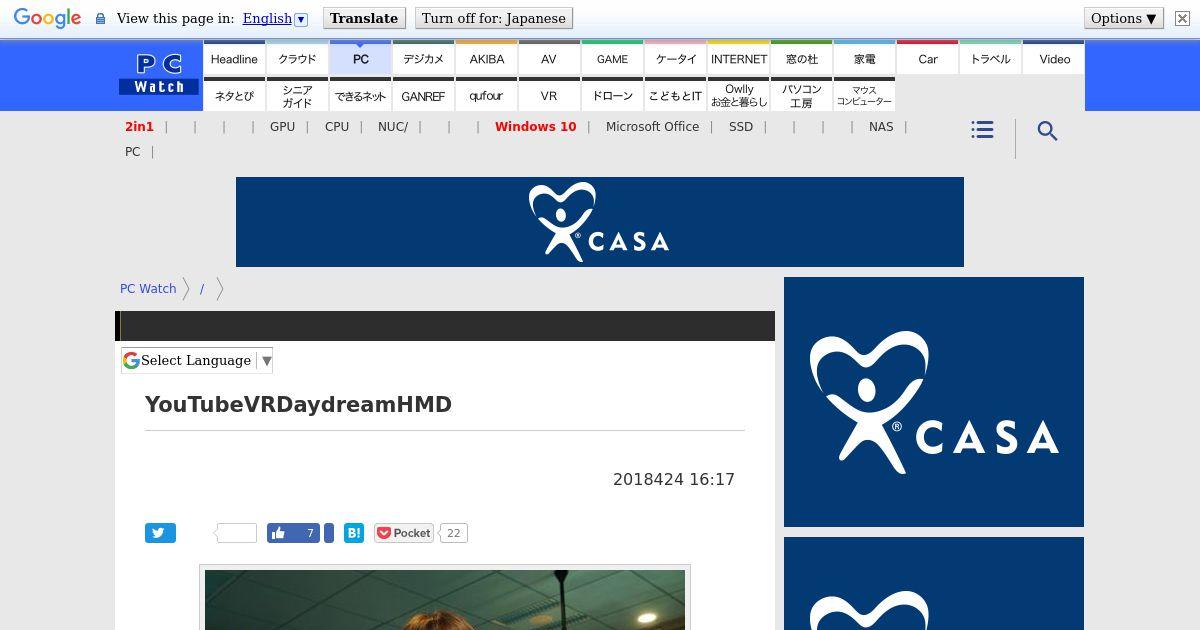The width and height of the screenshot is (1200, 630).
Task: Click the article photo thumbnail
Action: click(445, 599)
